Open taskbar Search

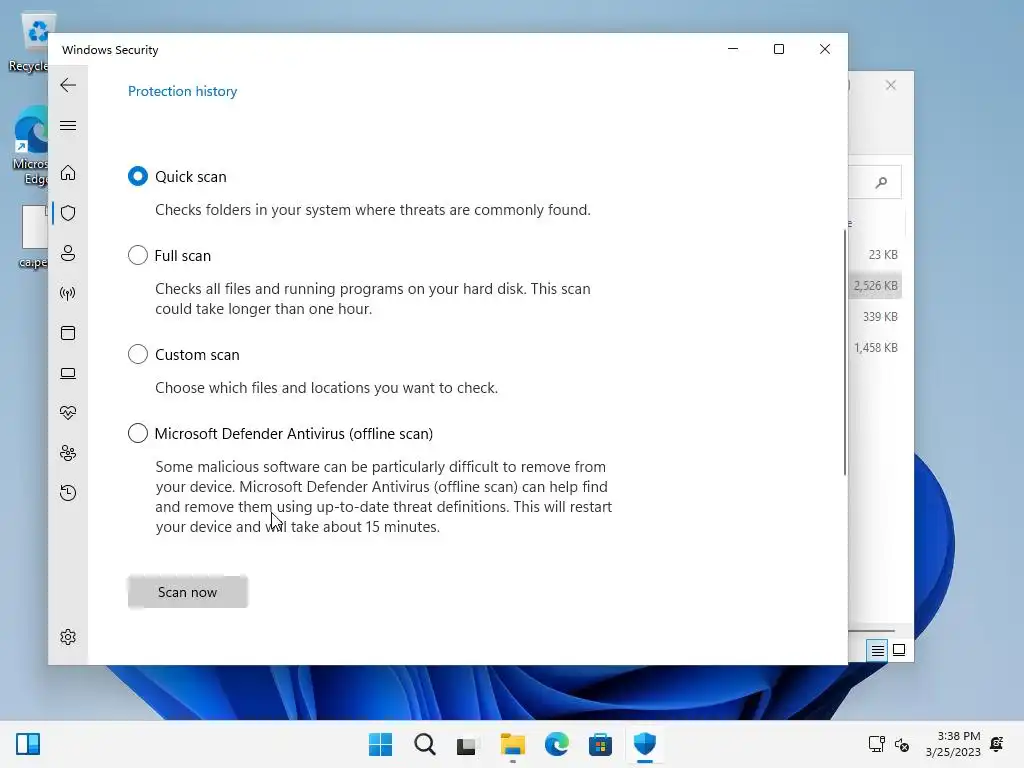[424, 744]
